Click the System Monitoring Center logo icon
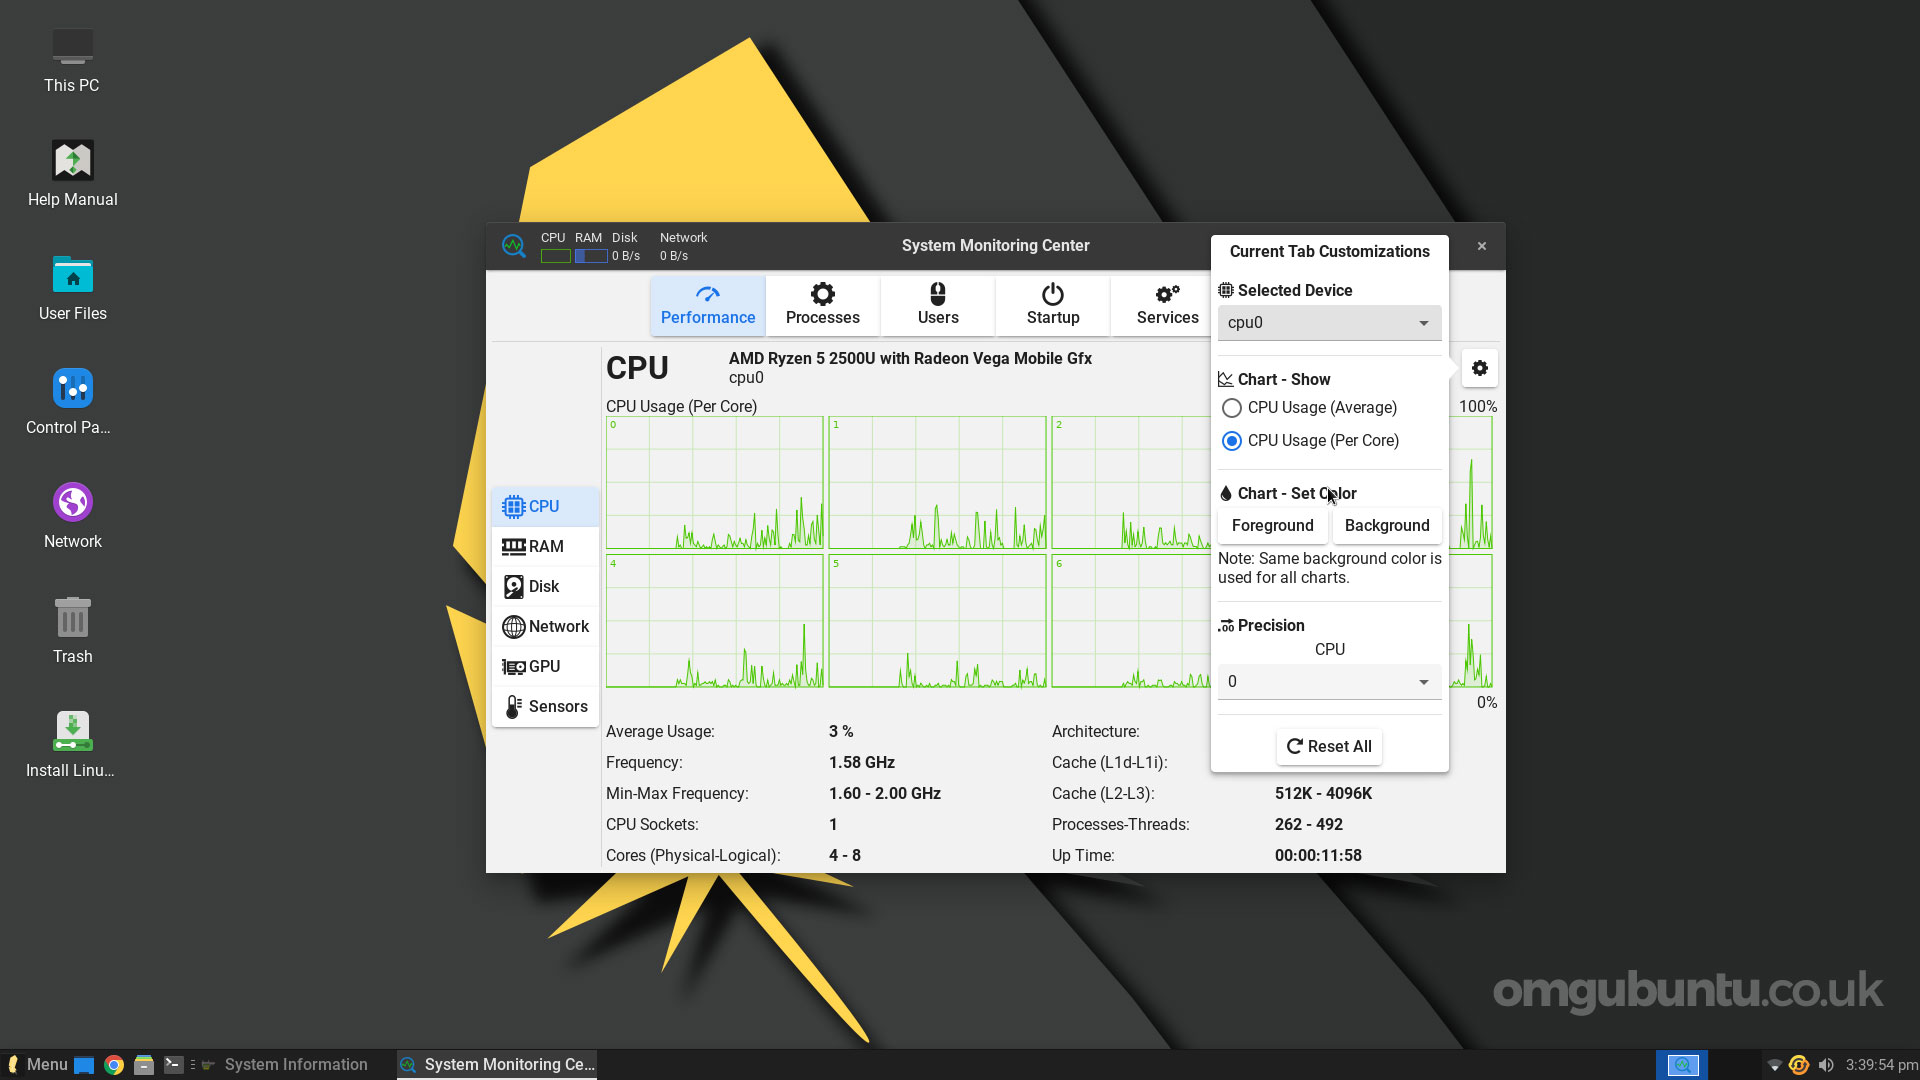Screen dimensions: 1920x1080 click(x=513, y=246)
